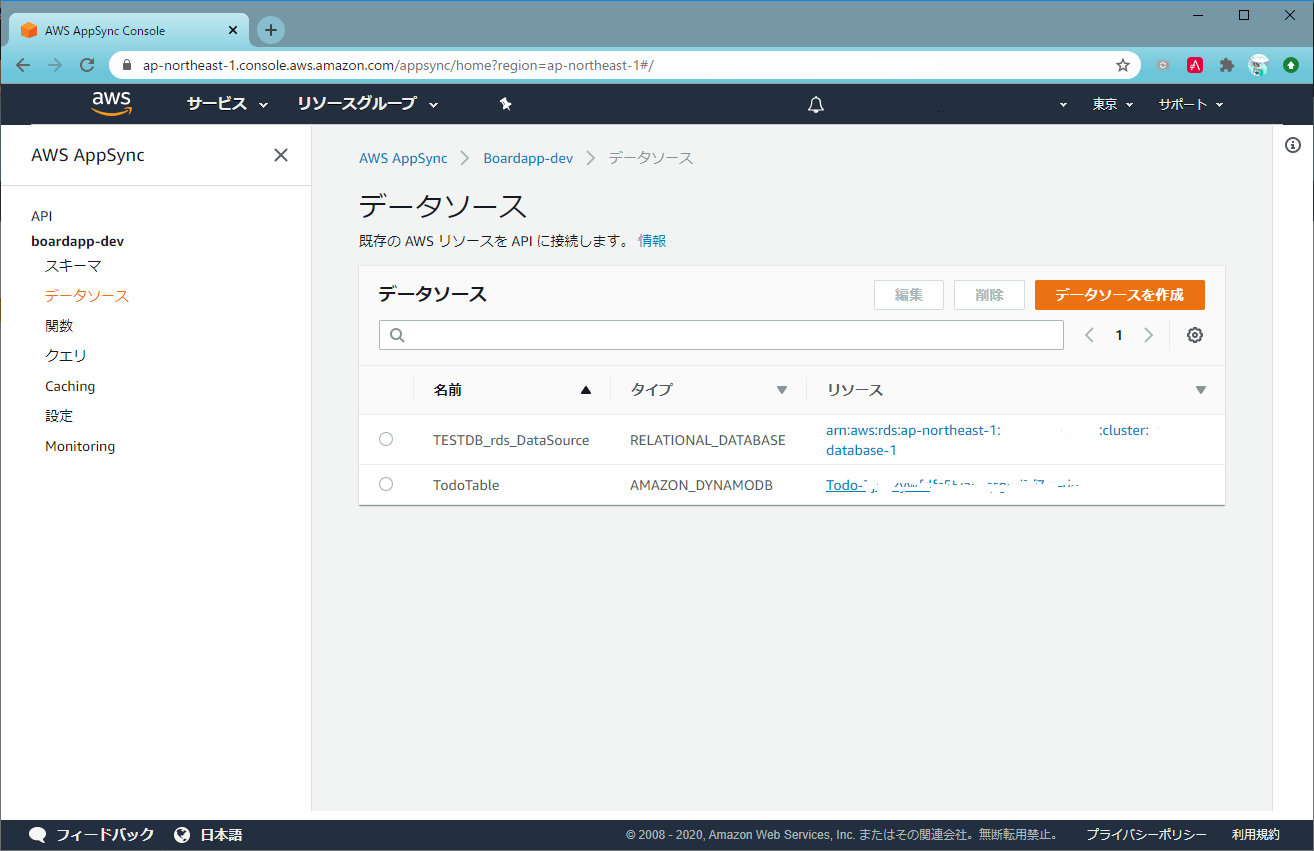Open クエリ in the sidebar
Viewport: 1314px width, 851px height.
click(x=66, y=356)
